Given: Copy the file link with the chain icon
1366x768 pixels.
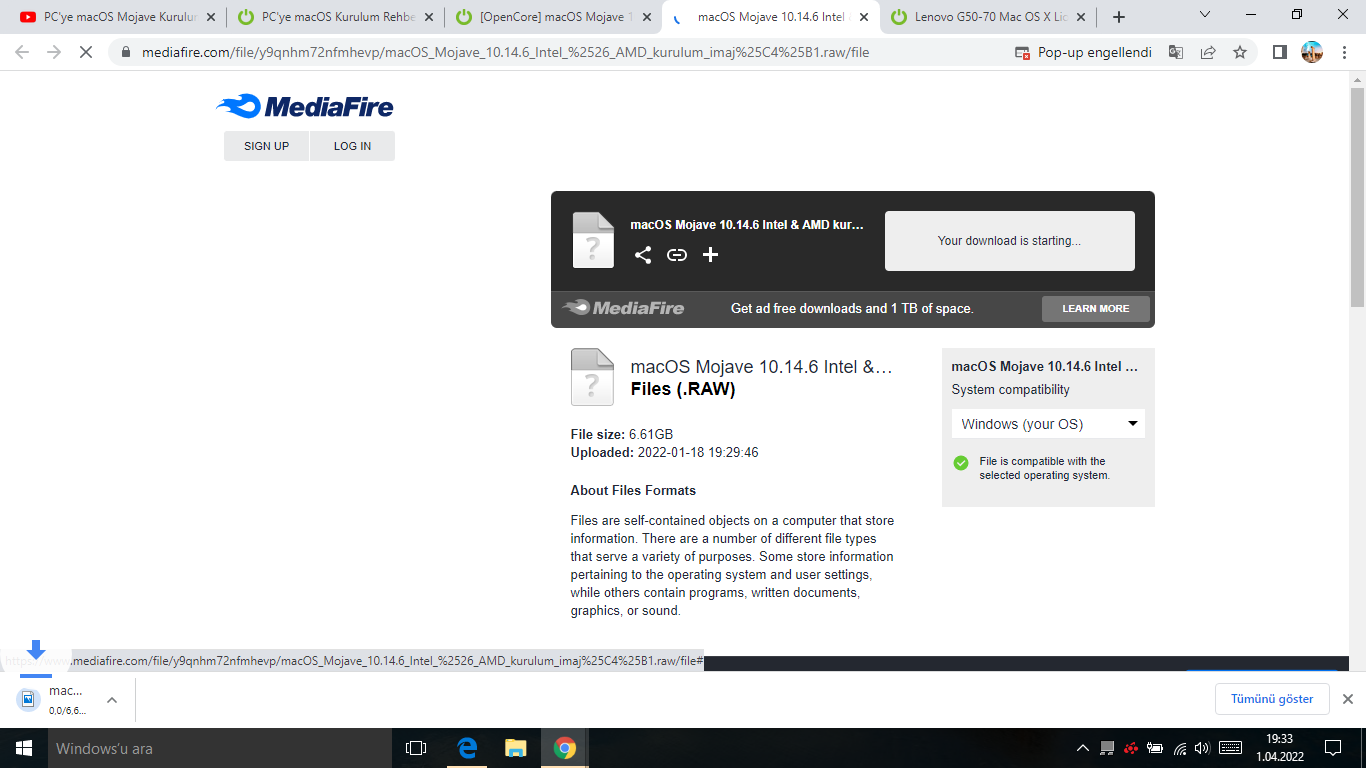Looking at the screenshot, I should click(x=677, y=255).
